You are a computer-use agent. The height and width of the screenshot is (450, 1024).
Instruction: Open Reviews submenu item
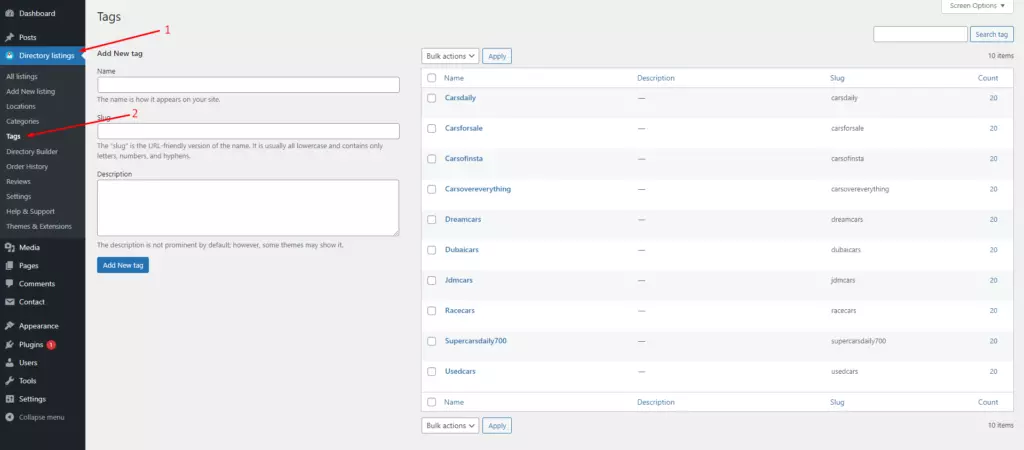[x=18, y=182]
